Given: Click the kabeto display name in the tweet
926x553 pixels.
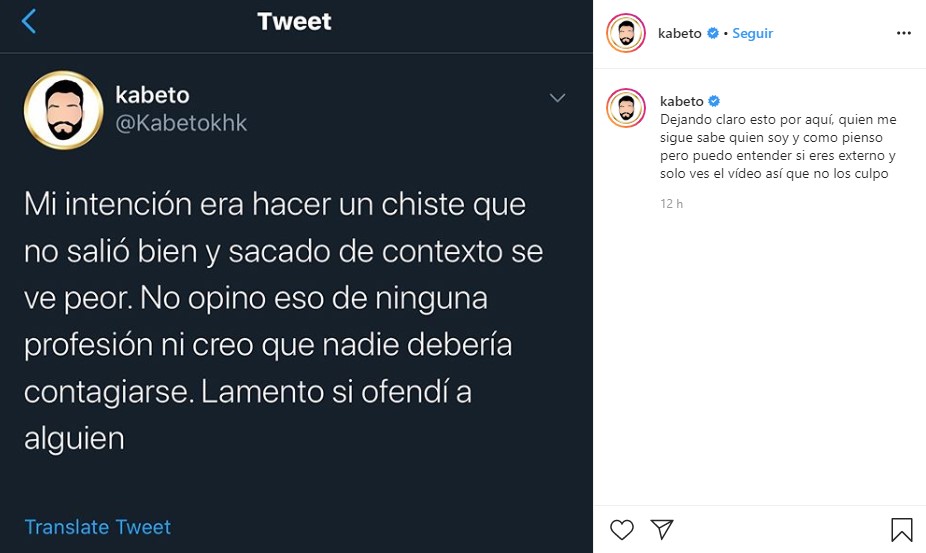Looking at the screenshot, I should (x=152, y=95).
